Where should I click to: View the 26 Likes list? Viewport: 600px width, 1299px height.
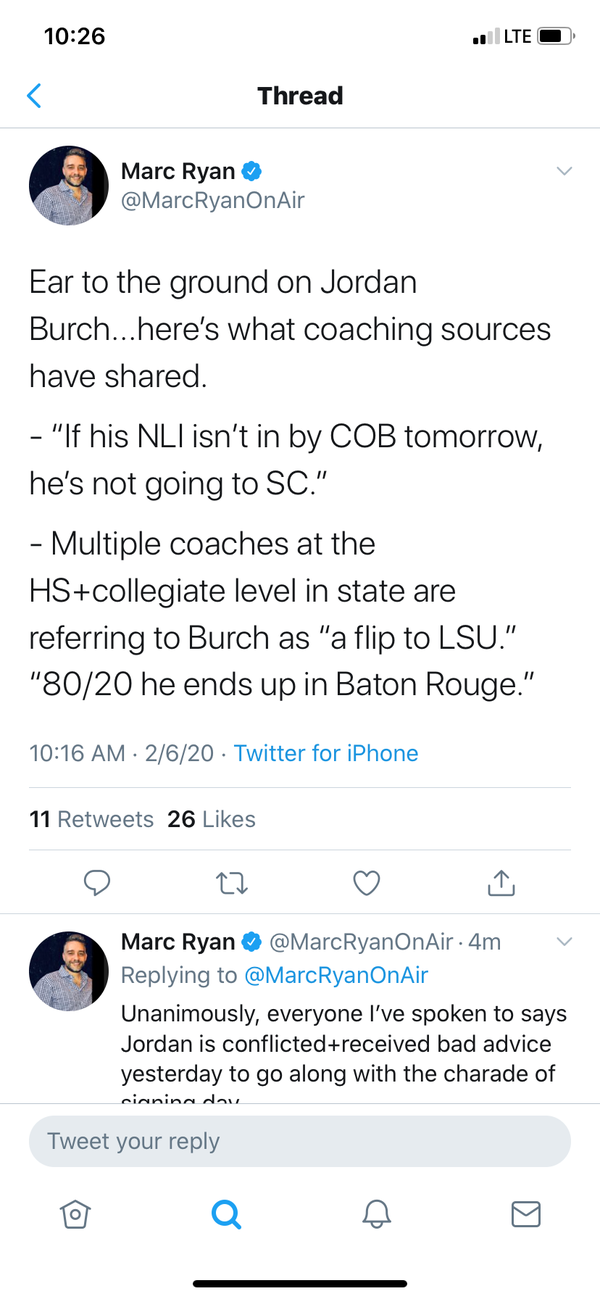[x=211, y=819]
